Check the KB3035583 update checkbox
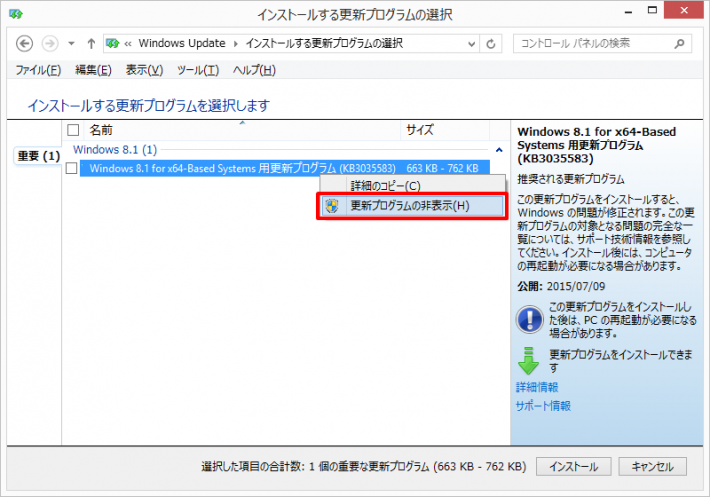This screenshot has height=497, width=710. (72, 168)
